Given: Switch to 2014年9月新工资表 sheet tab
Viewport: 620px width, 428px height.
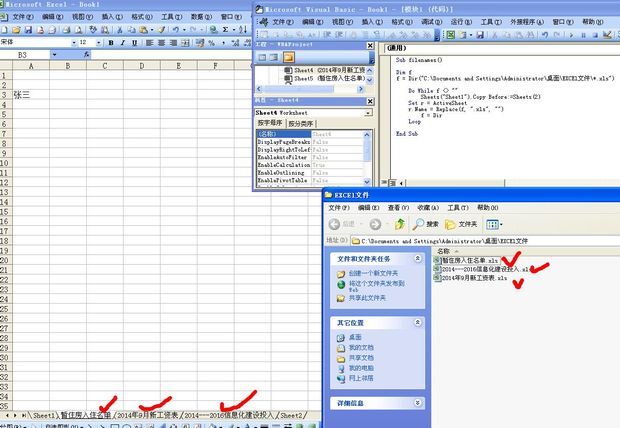Looking at the screenshot, I should pos(148,415).
